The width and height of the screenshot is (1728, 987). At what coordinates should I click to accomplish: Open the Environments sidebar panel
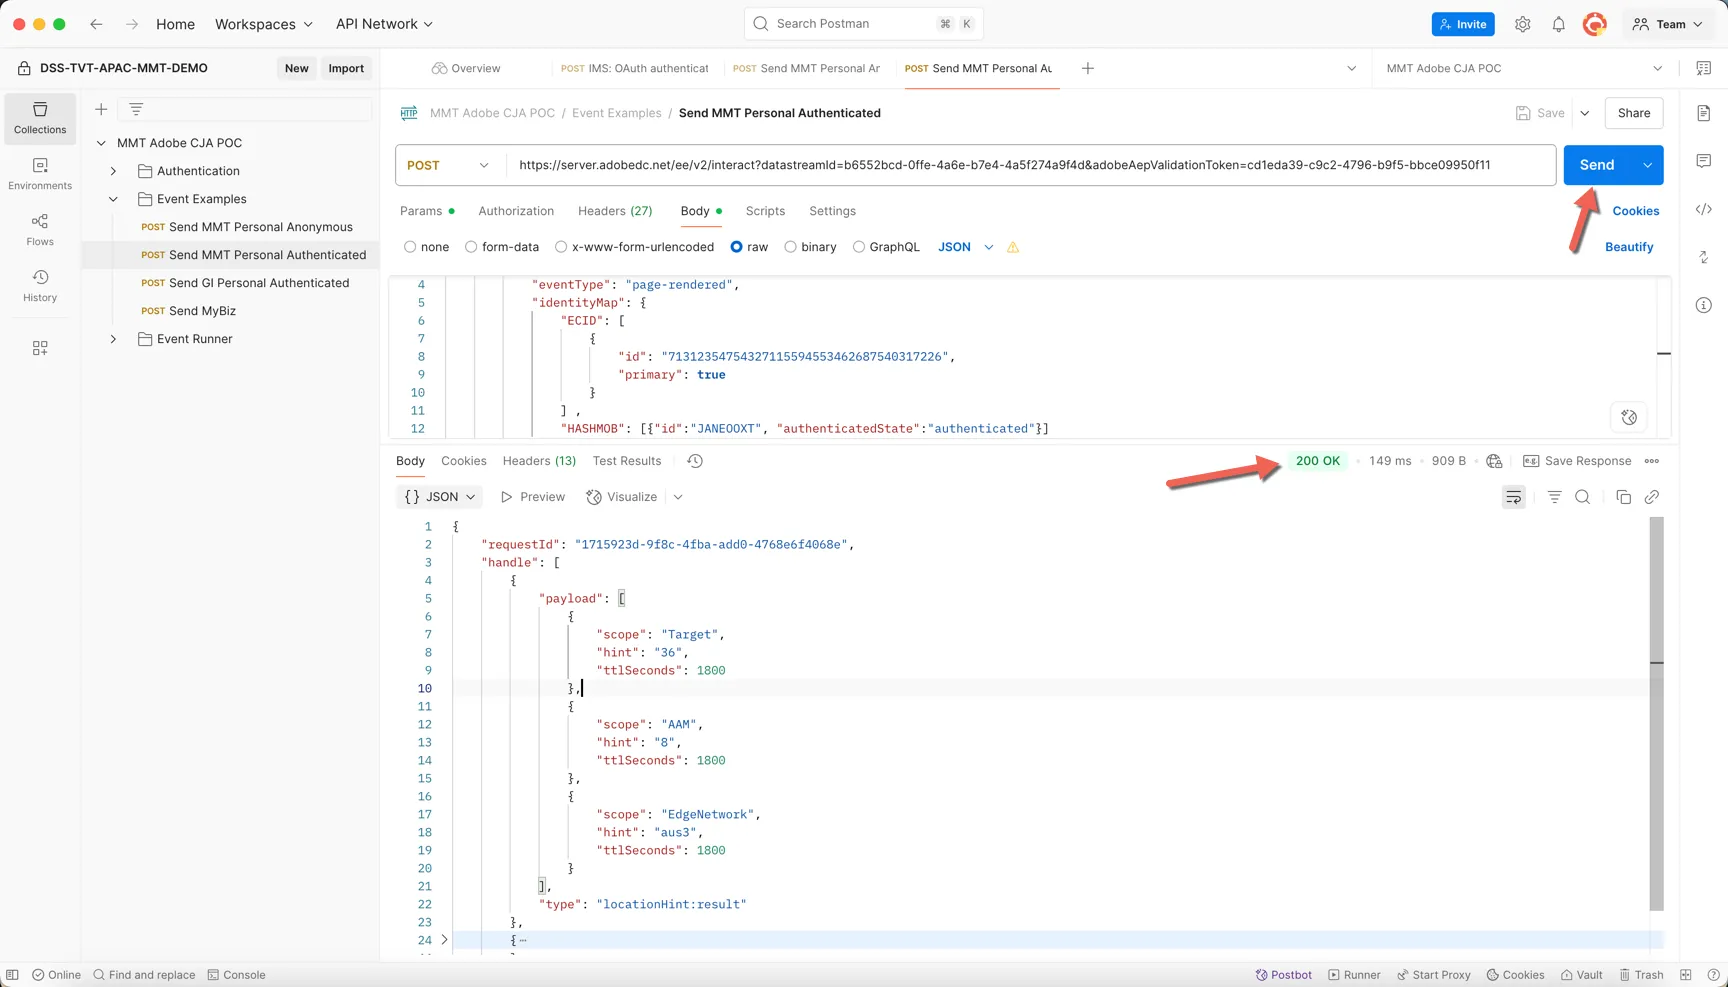(40, 174)
